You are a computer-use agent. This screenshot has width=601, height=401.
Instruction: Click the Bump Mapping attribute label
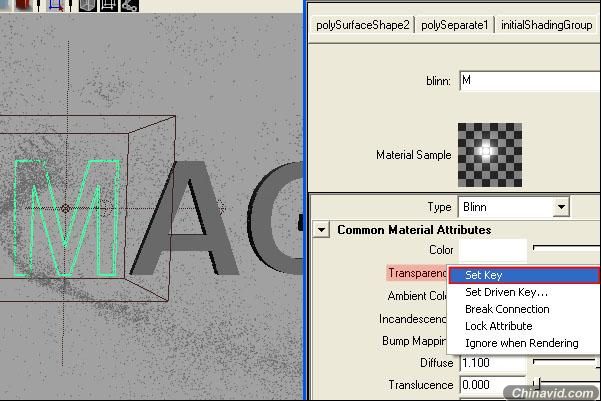[x=414, y=341]
